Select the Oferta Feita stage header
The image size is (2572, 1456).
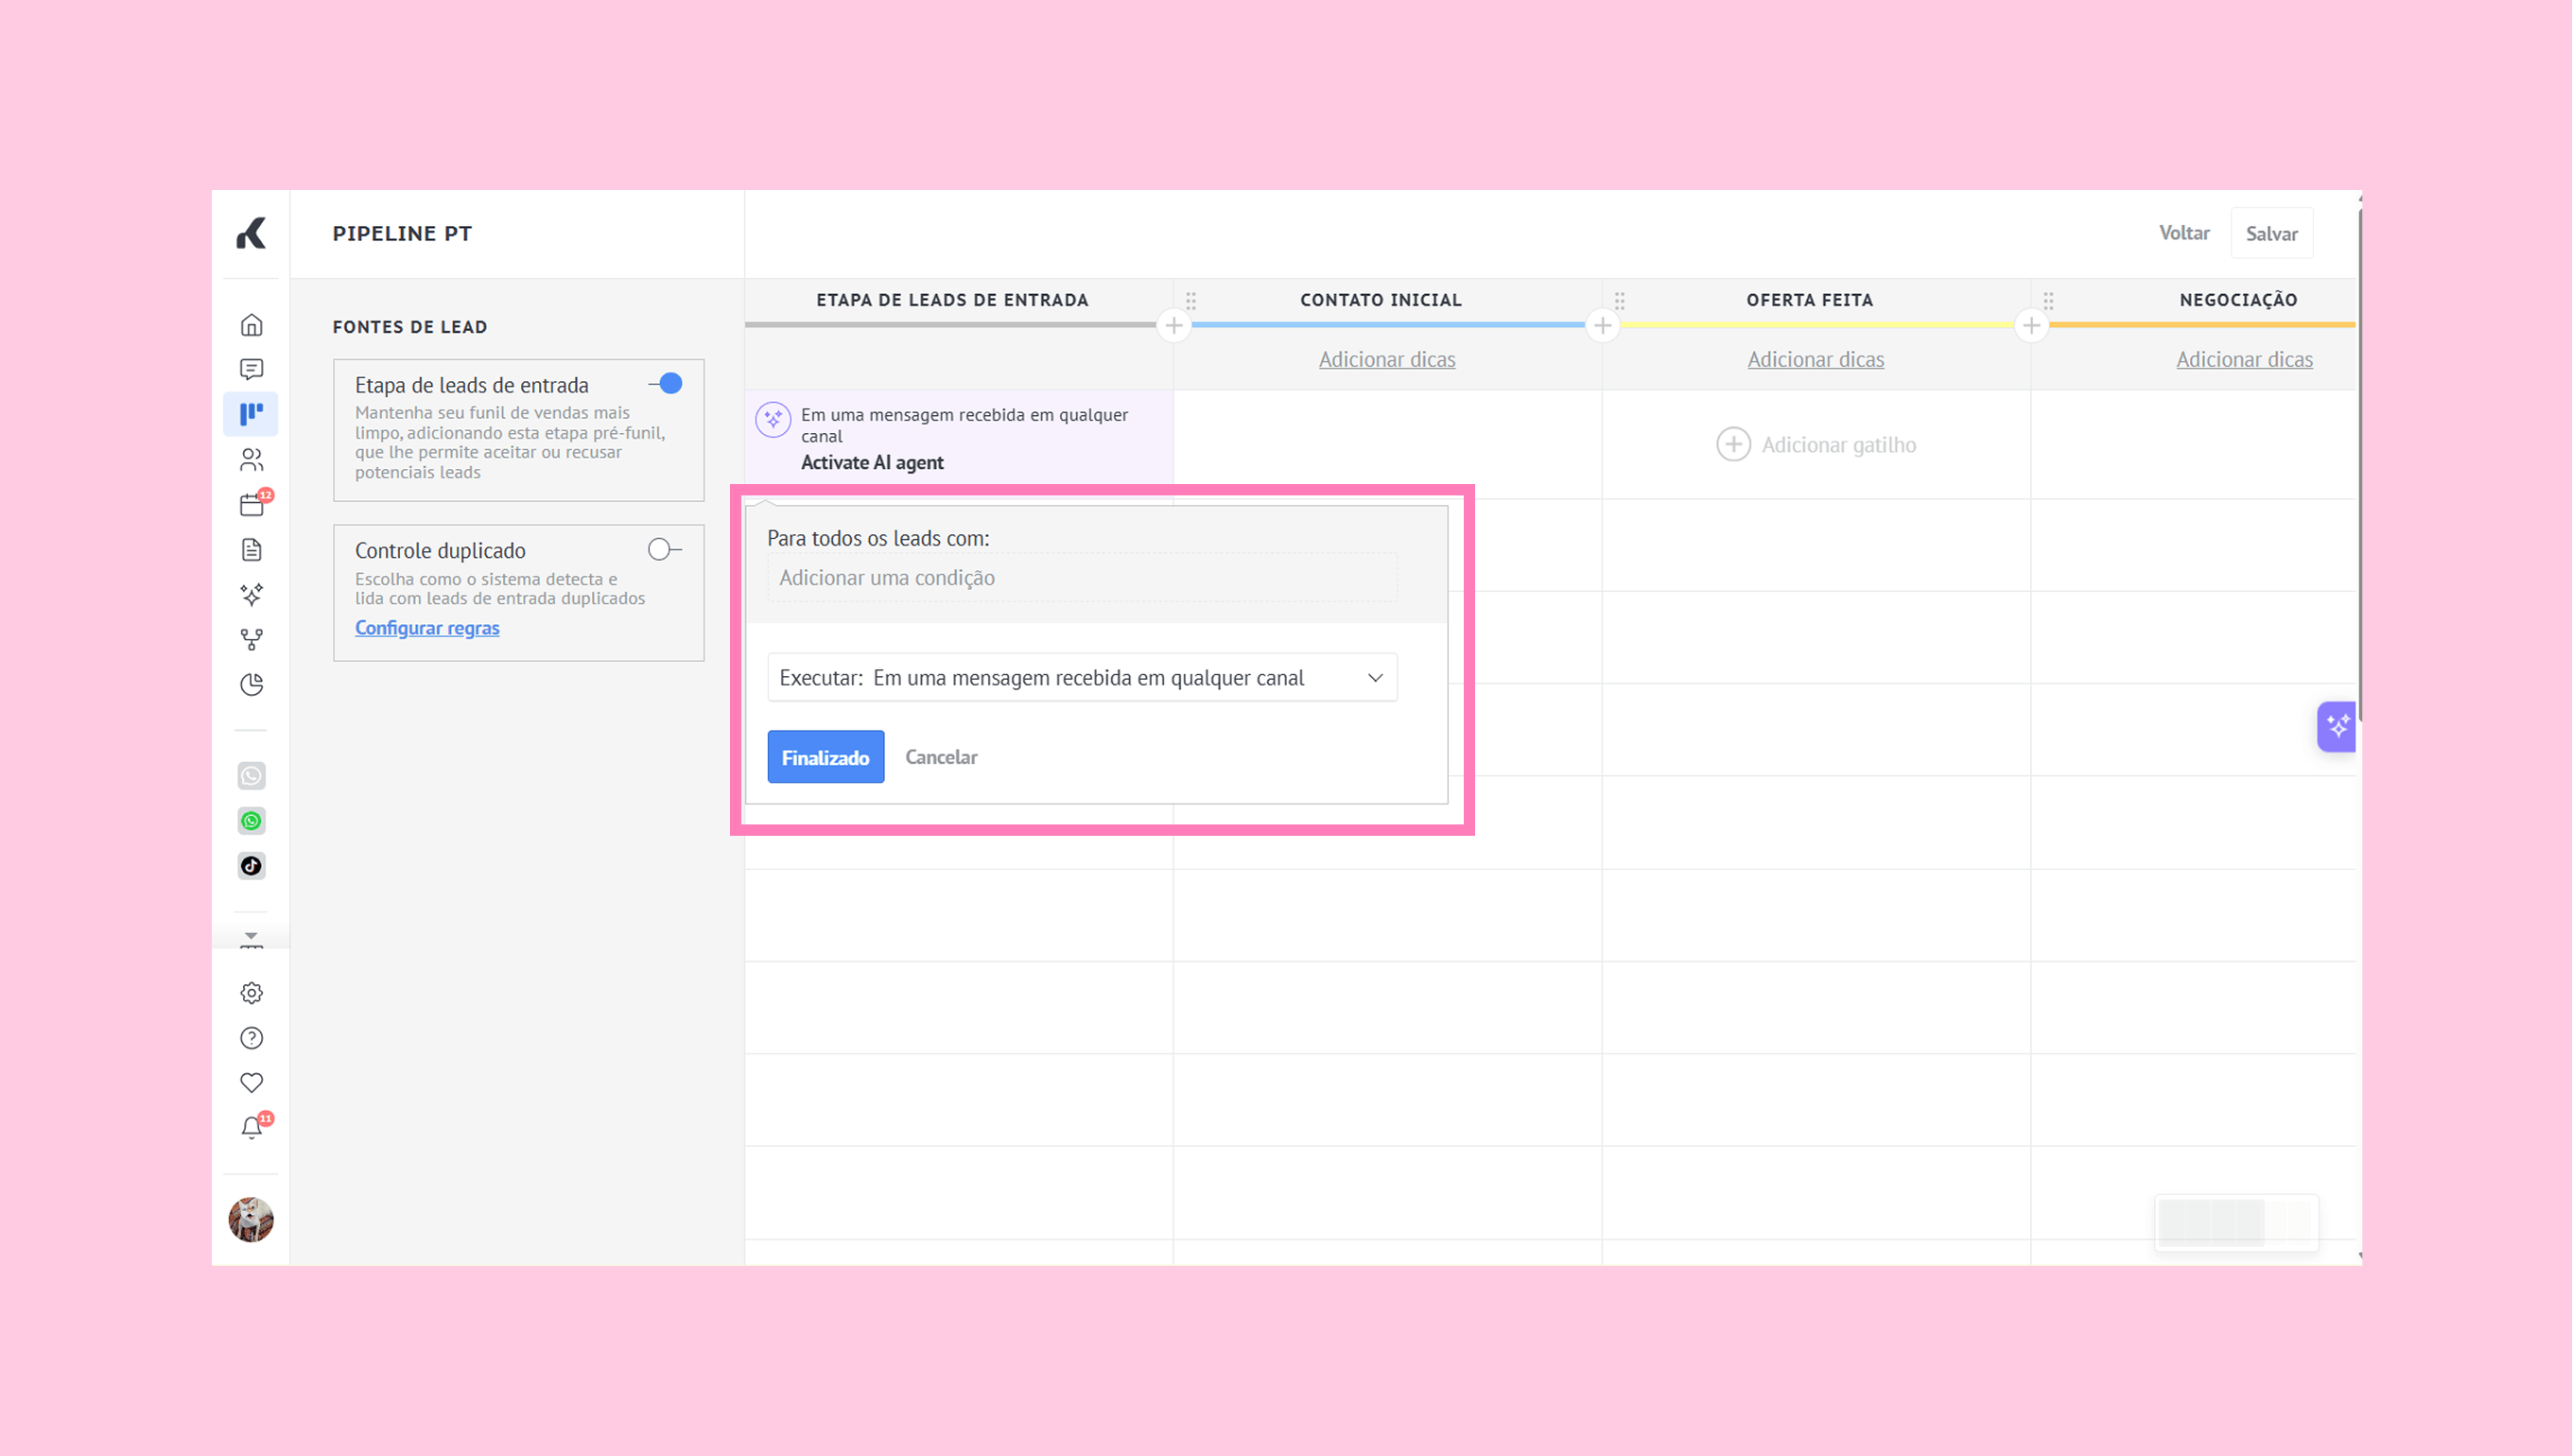[x=1809, y=300]
